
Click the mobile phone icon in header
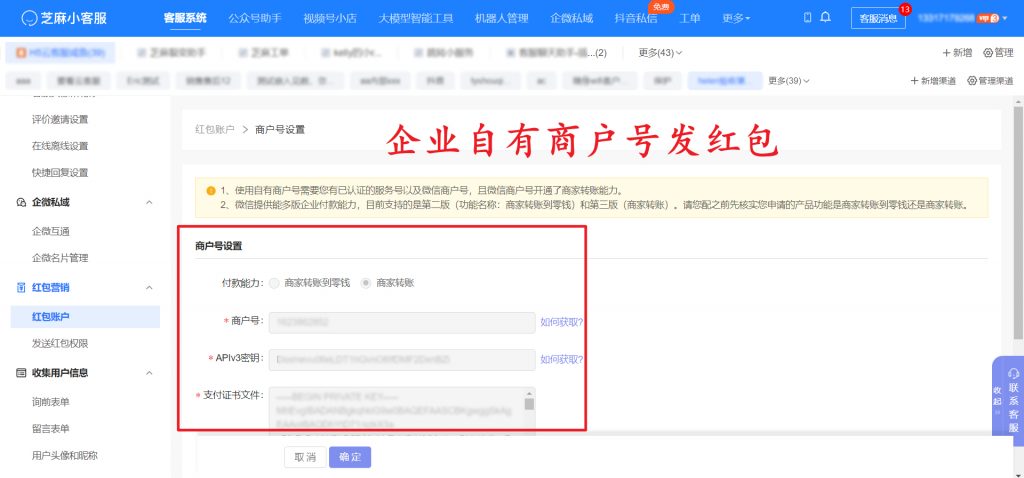(808, 18)
